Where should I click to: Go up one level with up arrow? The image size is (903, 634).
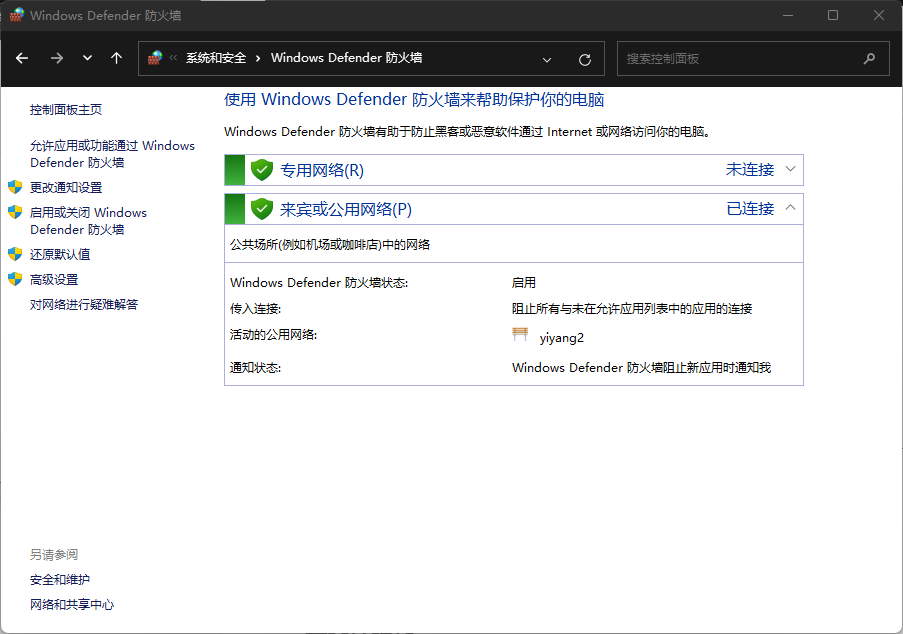(116, 58)
